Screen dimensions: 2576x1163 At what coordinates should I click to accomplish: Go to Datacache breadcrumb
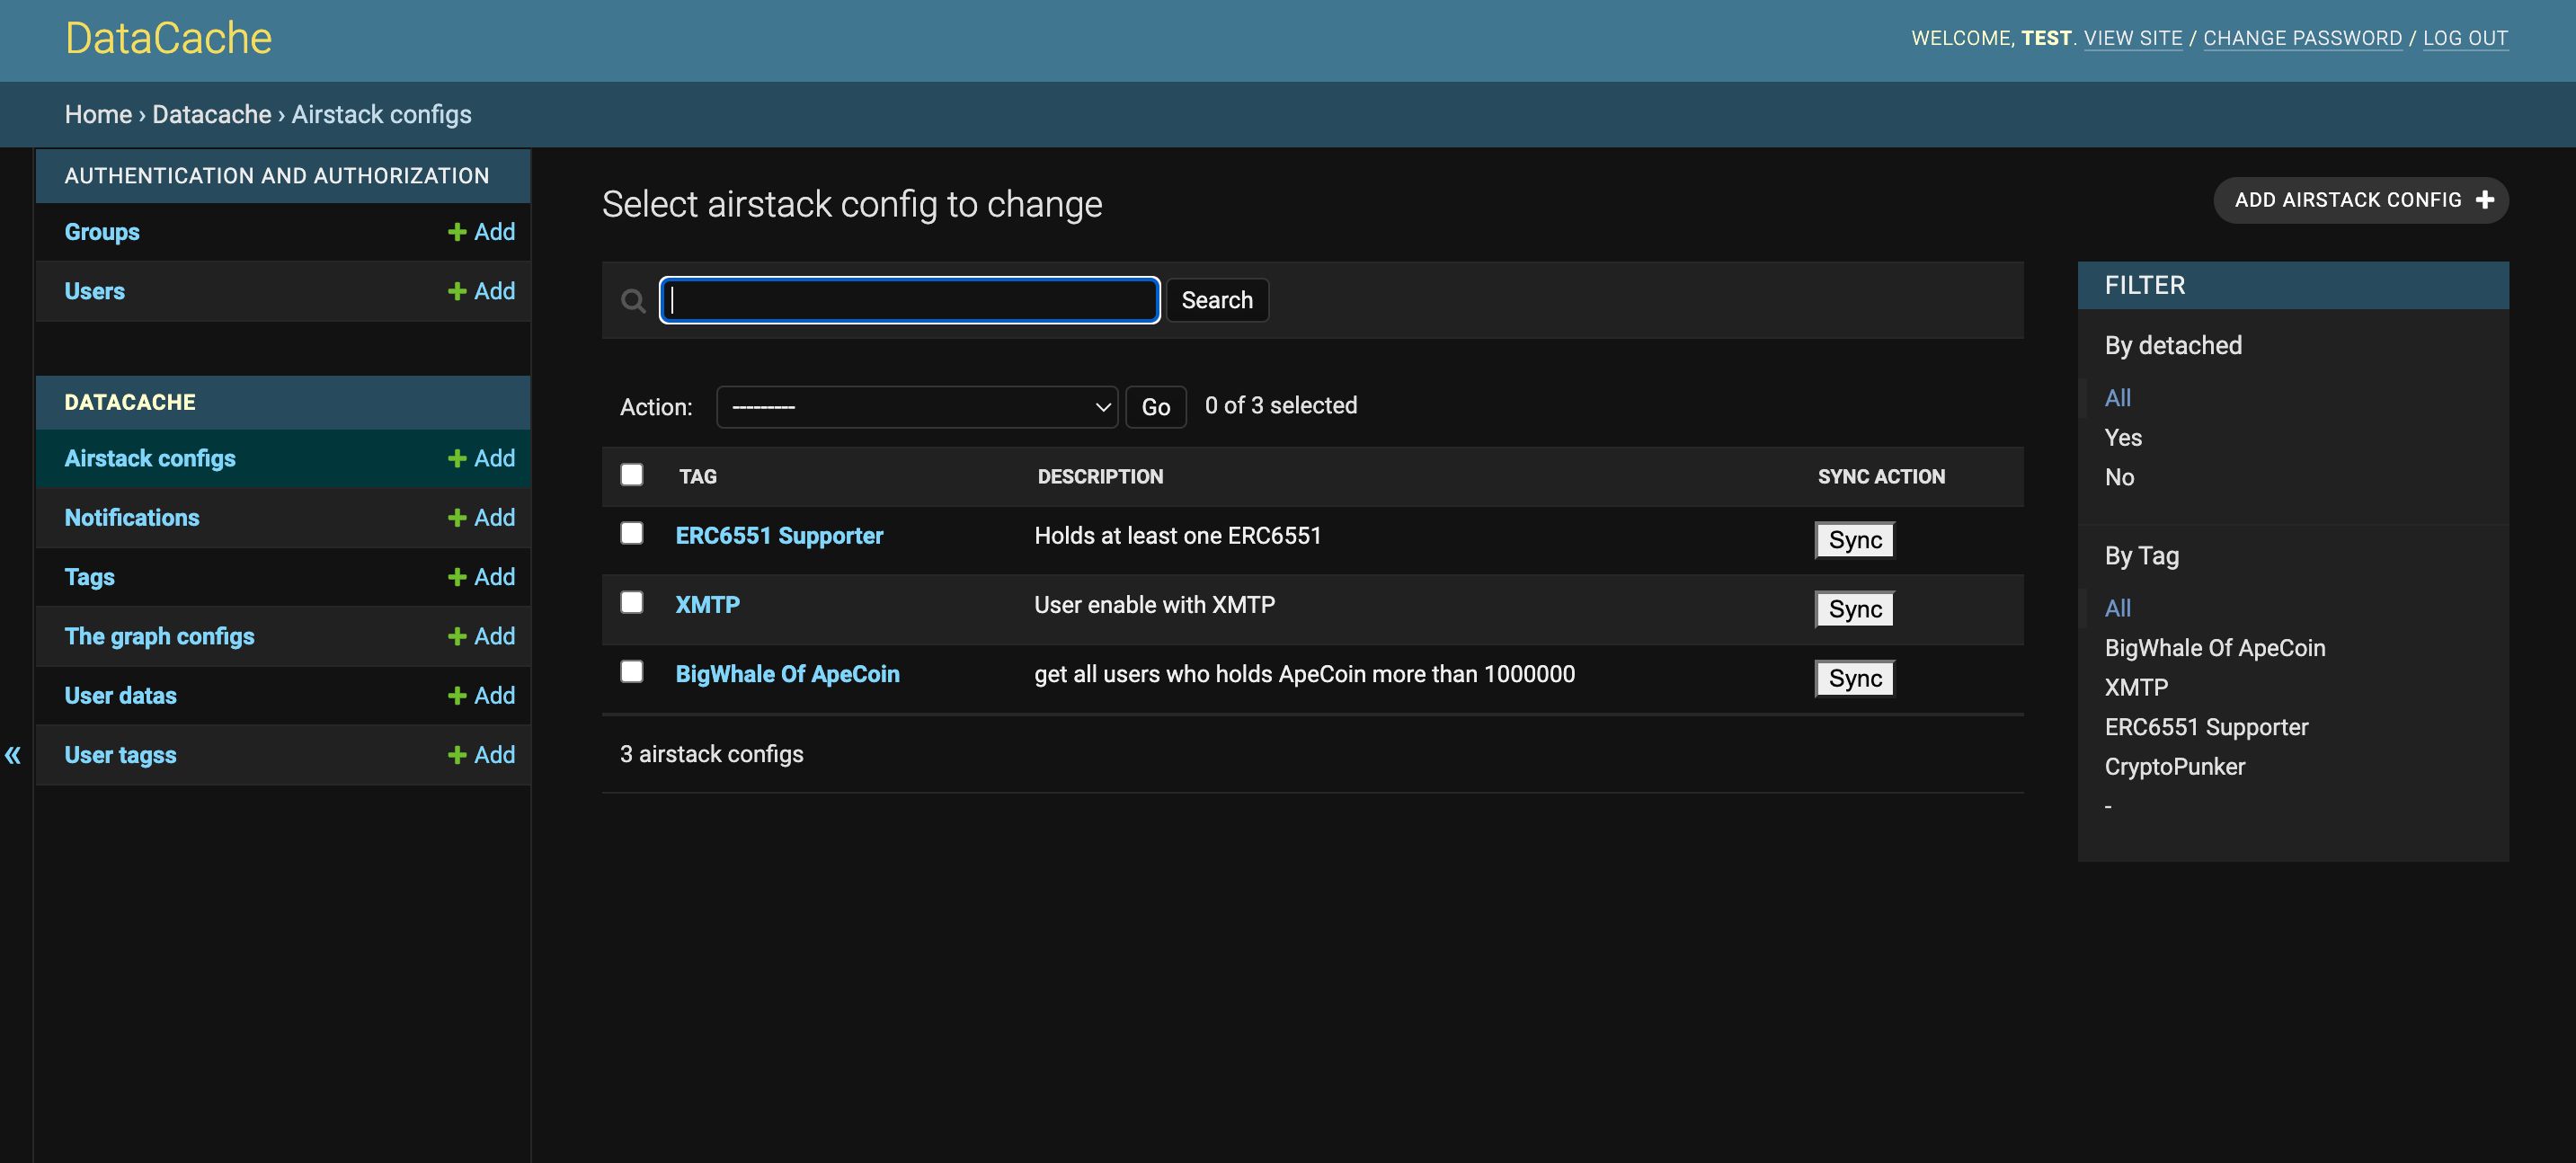pyautogui.click(x=212, y=114)
